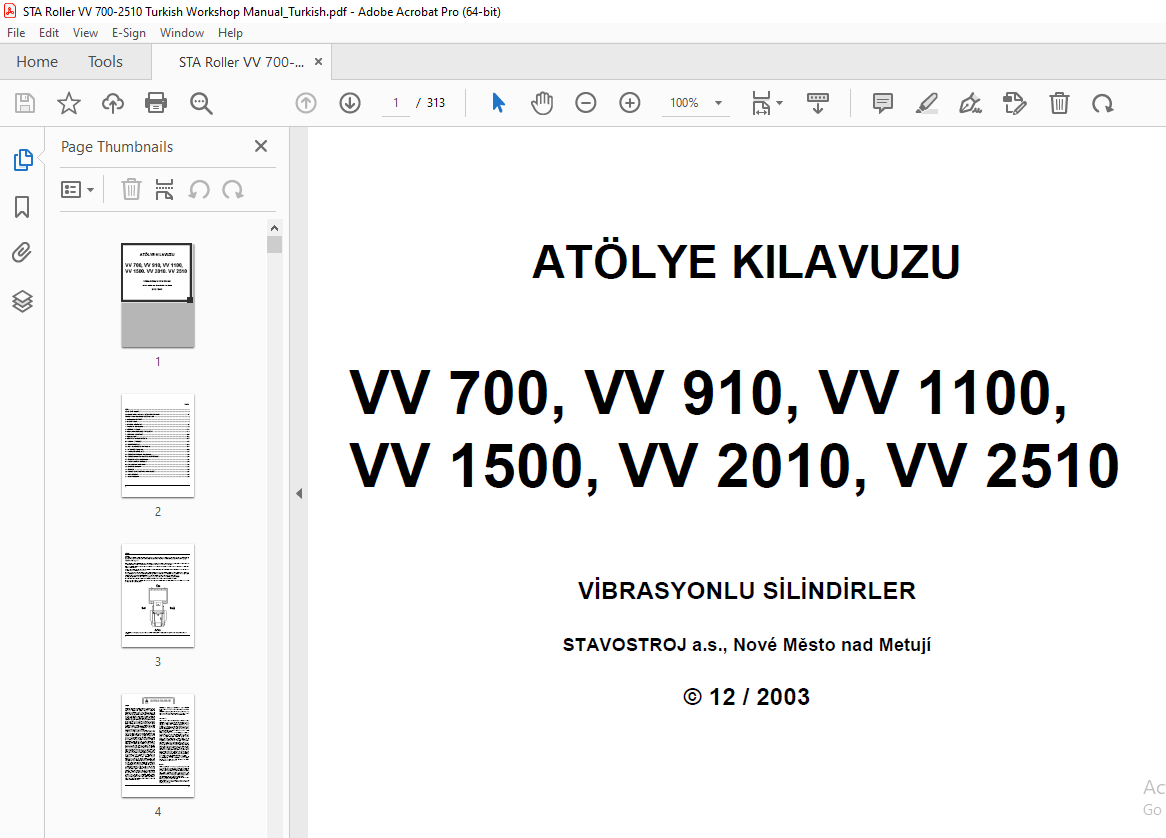Enable scrolling mode keyboard icon

point(817,103)
